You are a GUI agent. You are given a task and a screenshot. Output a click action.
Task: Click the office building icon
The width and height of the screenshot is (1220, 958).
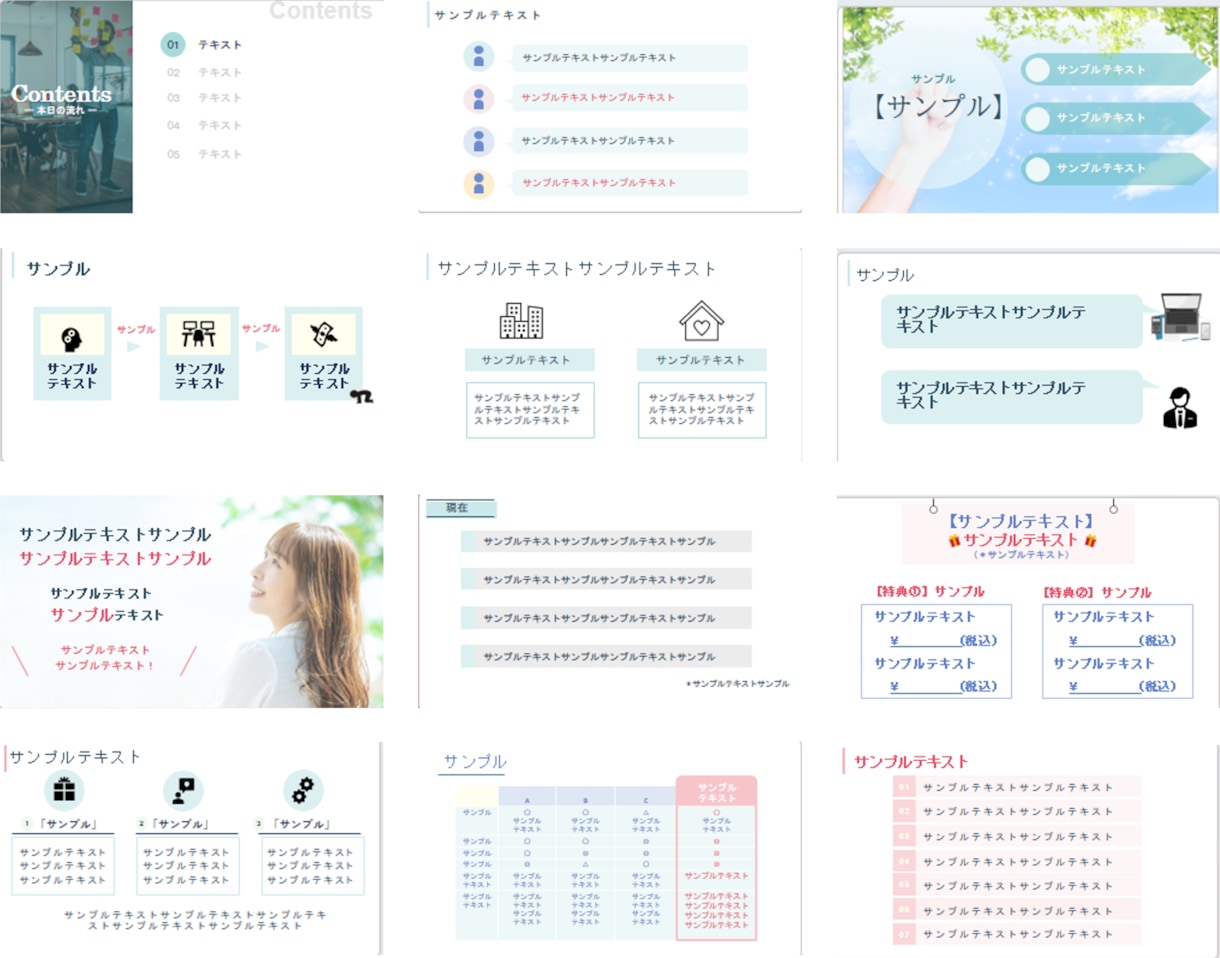521,321
